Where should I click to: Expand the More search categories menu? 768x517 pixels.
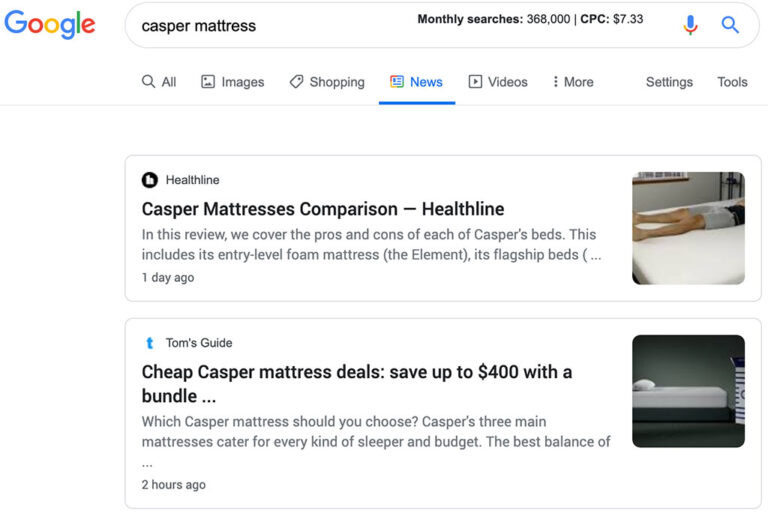[573, 82]
